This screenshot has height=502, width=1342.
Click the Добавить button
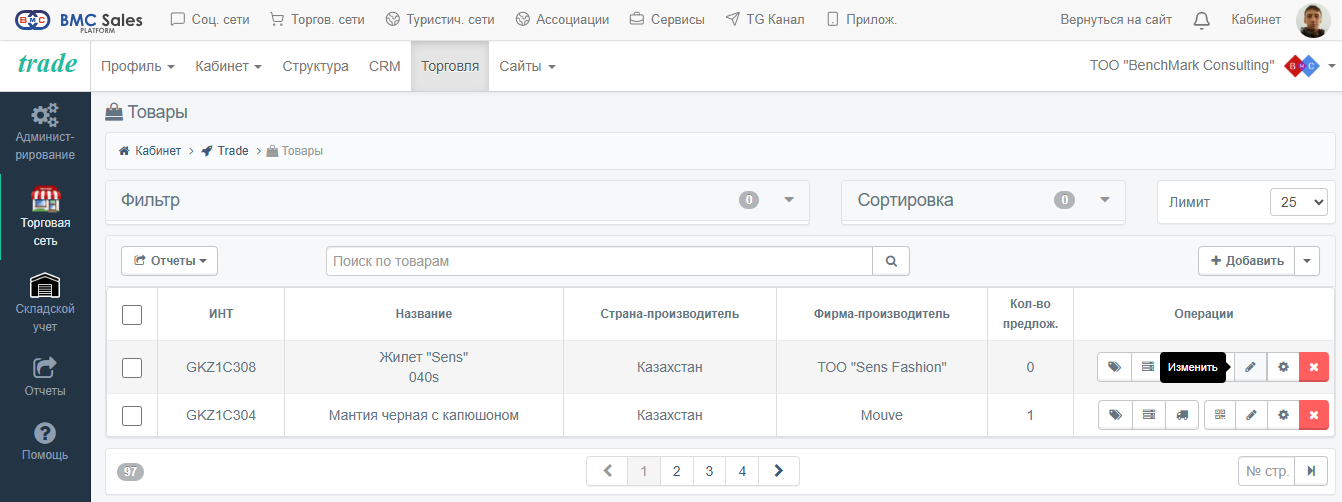pos(1246,261)
